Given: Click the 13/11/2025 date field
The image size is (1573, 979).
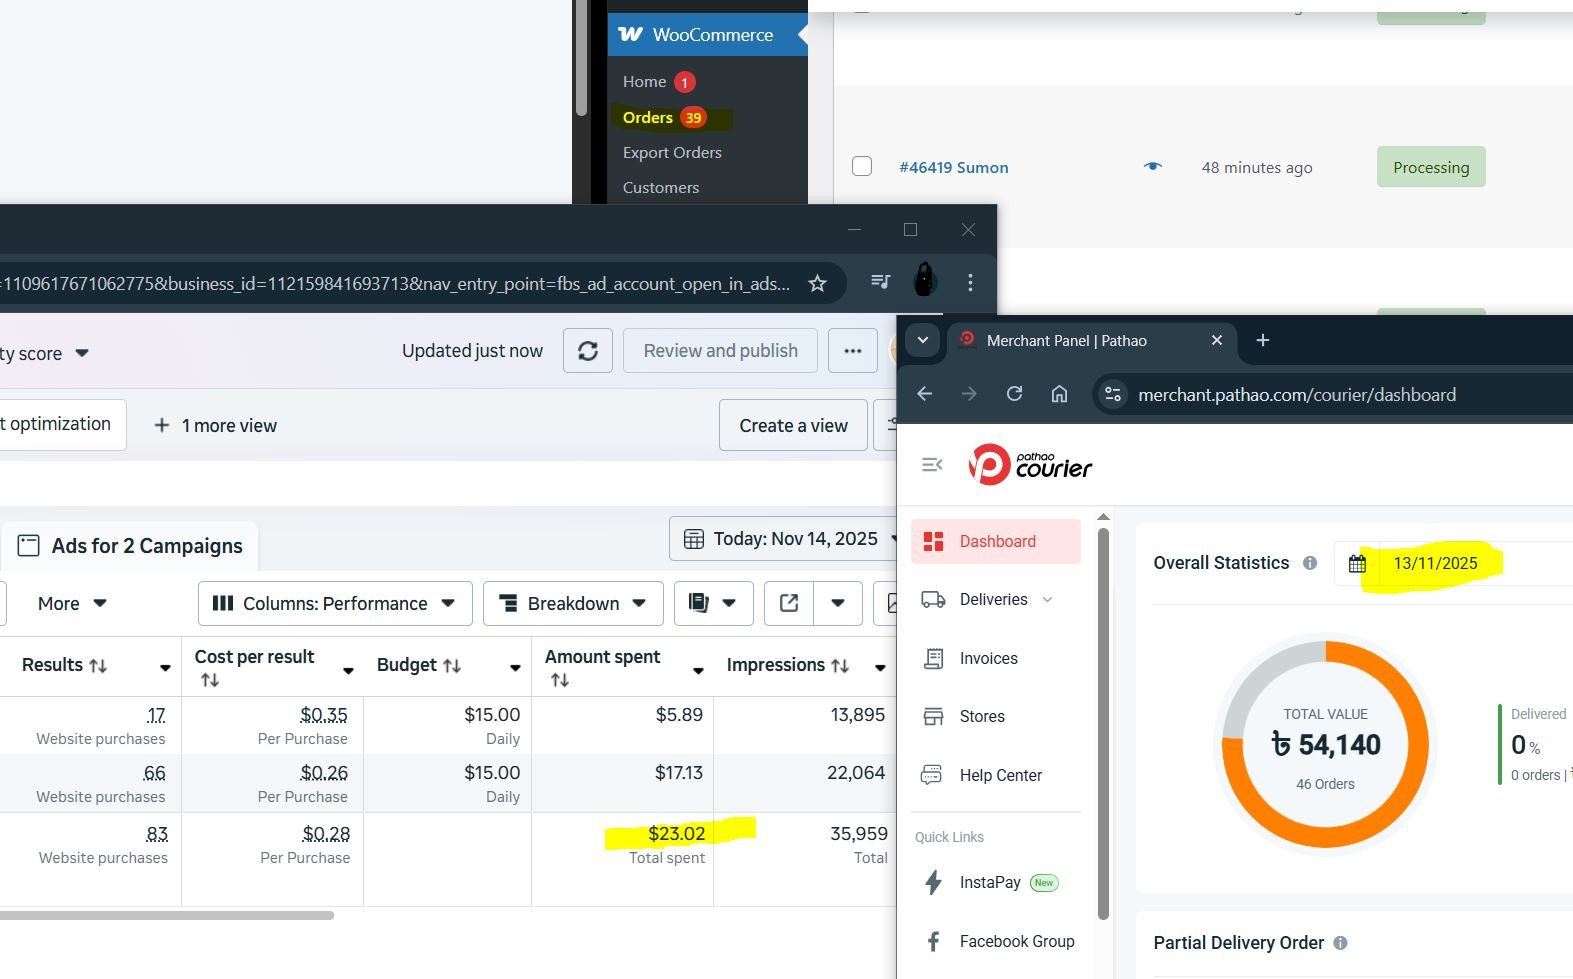Looking at the screenshot, I should [1434, 563].
